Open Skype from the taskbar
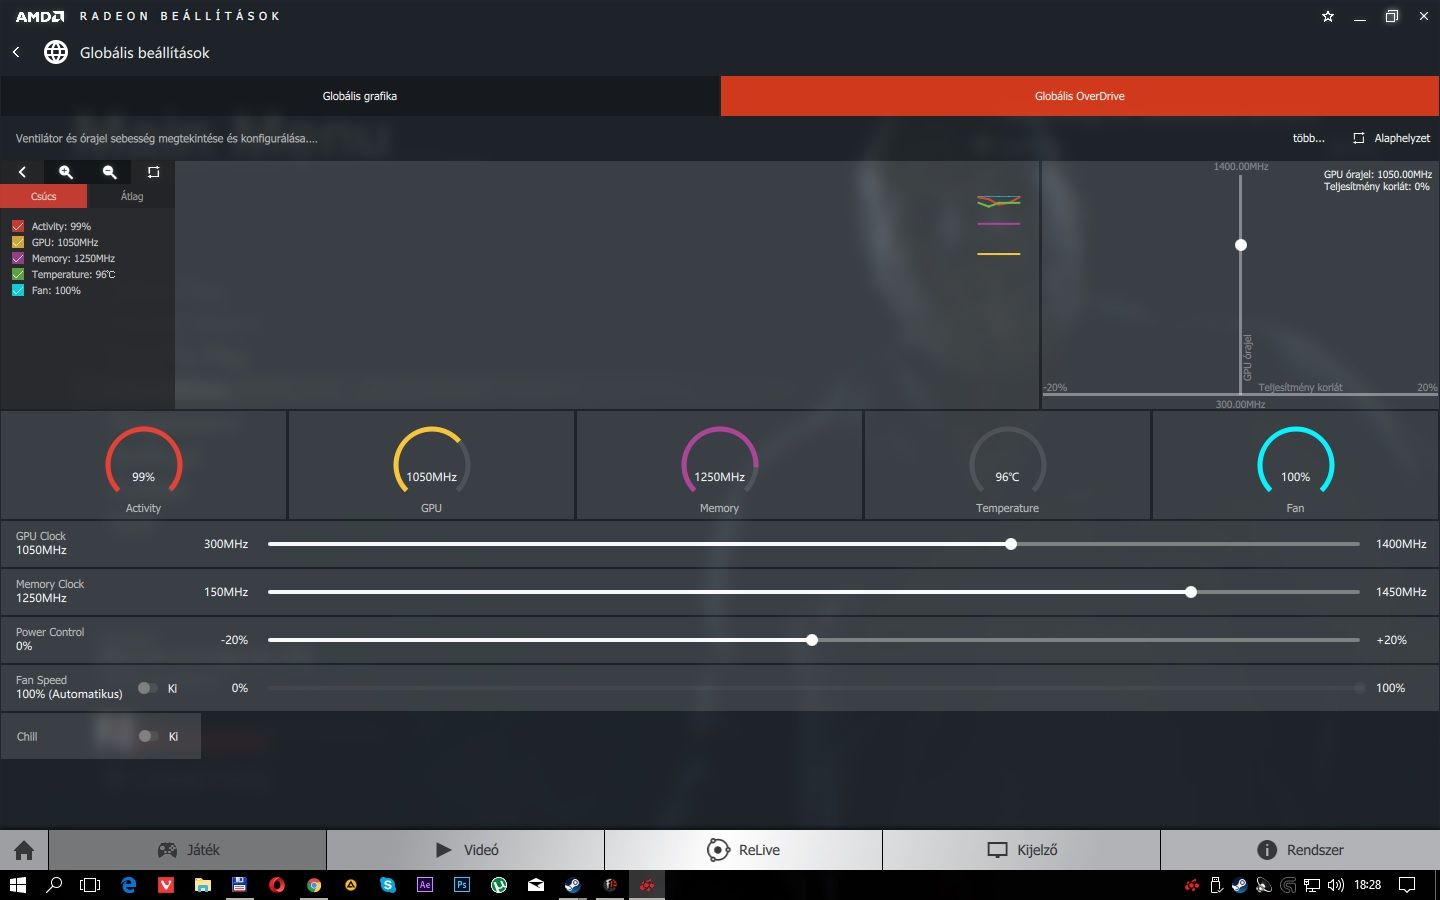The width and height of the screenshot is (1440, 900). [388, 885]
